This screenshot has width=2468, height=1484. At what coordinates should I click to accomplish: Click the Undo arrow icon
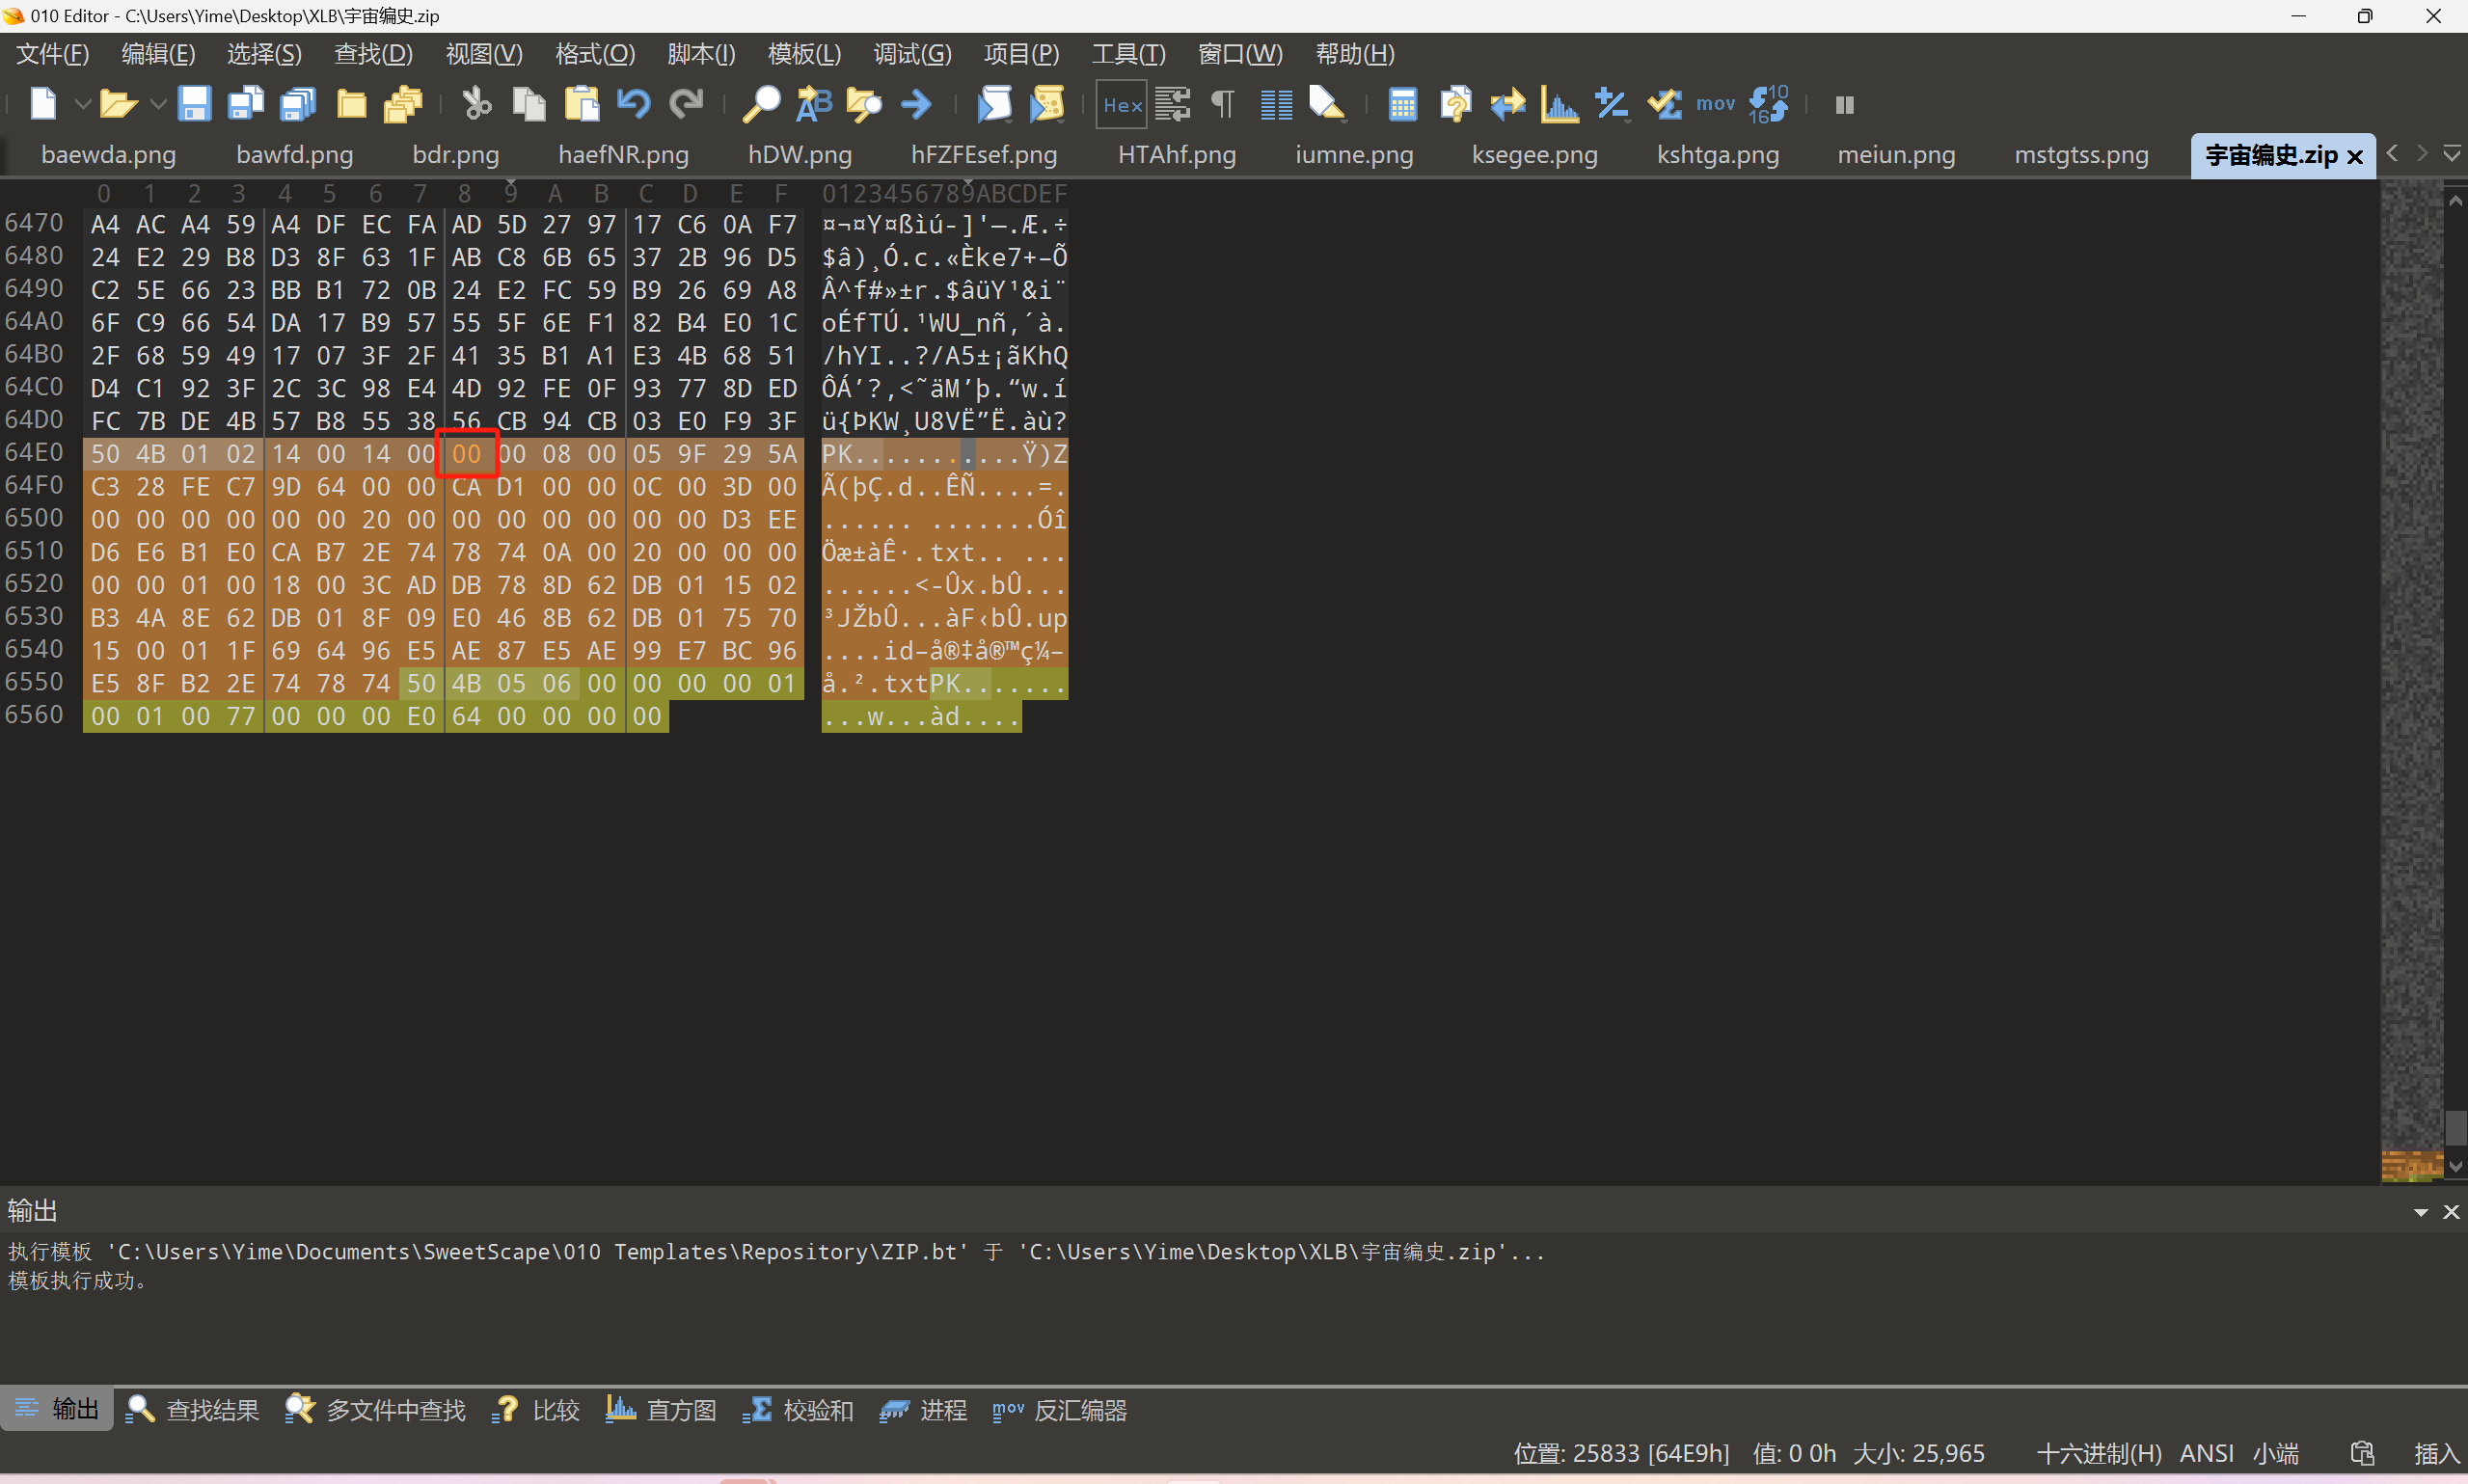click(633, 104)
